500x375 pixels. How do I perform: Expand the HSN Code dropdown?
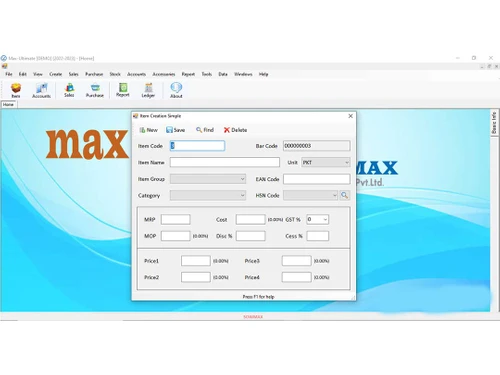tap(310, 195)
